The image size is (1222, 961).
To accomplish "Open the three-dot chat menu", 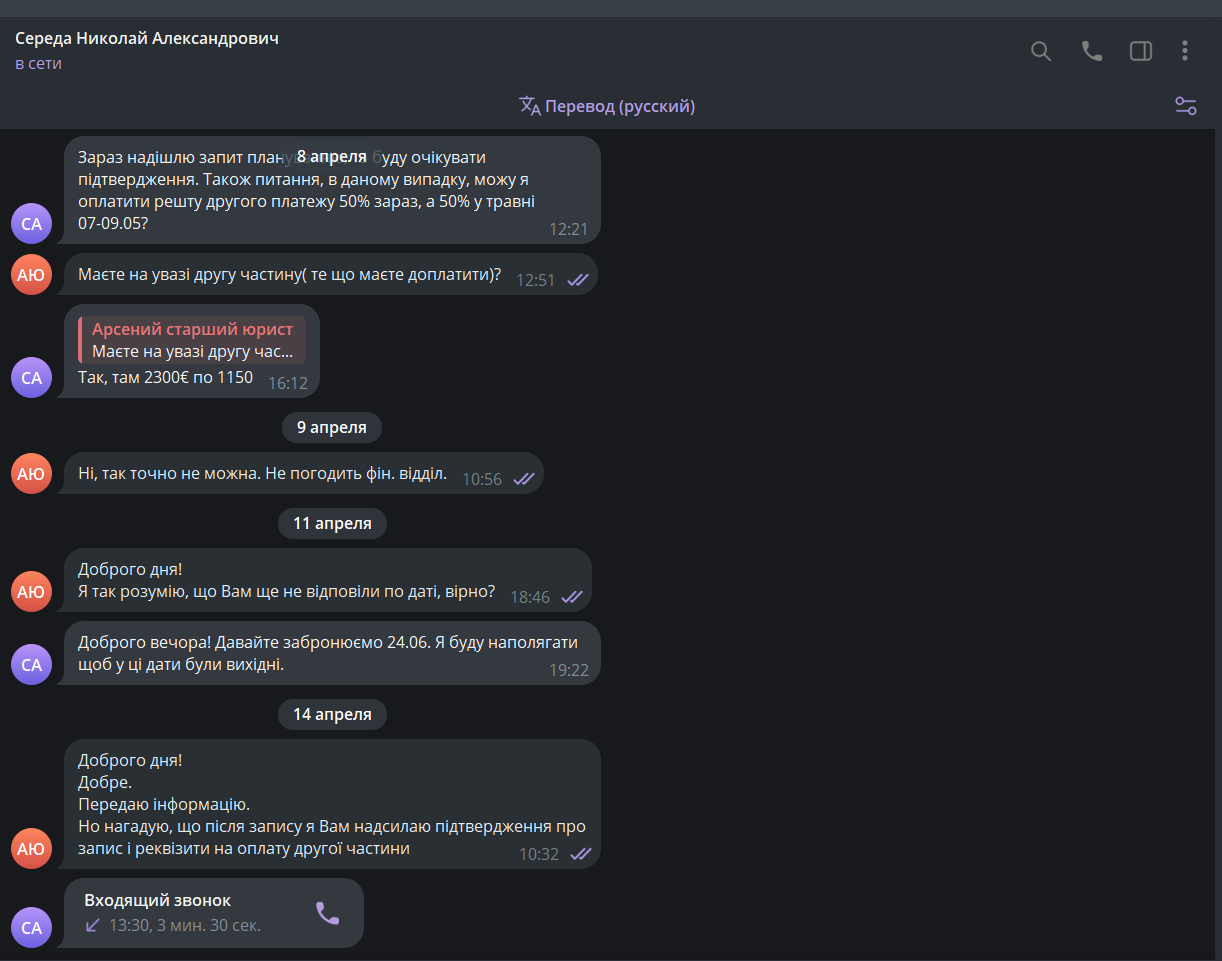I will tap(1185, 51).
